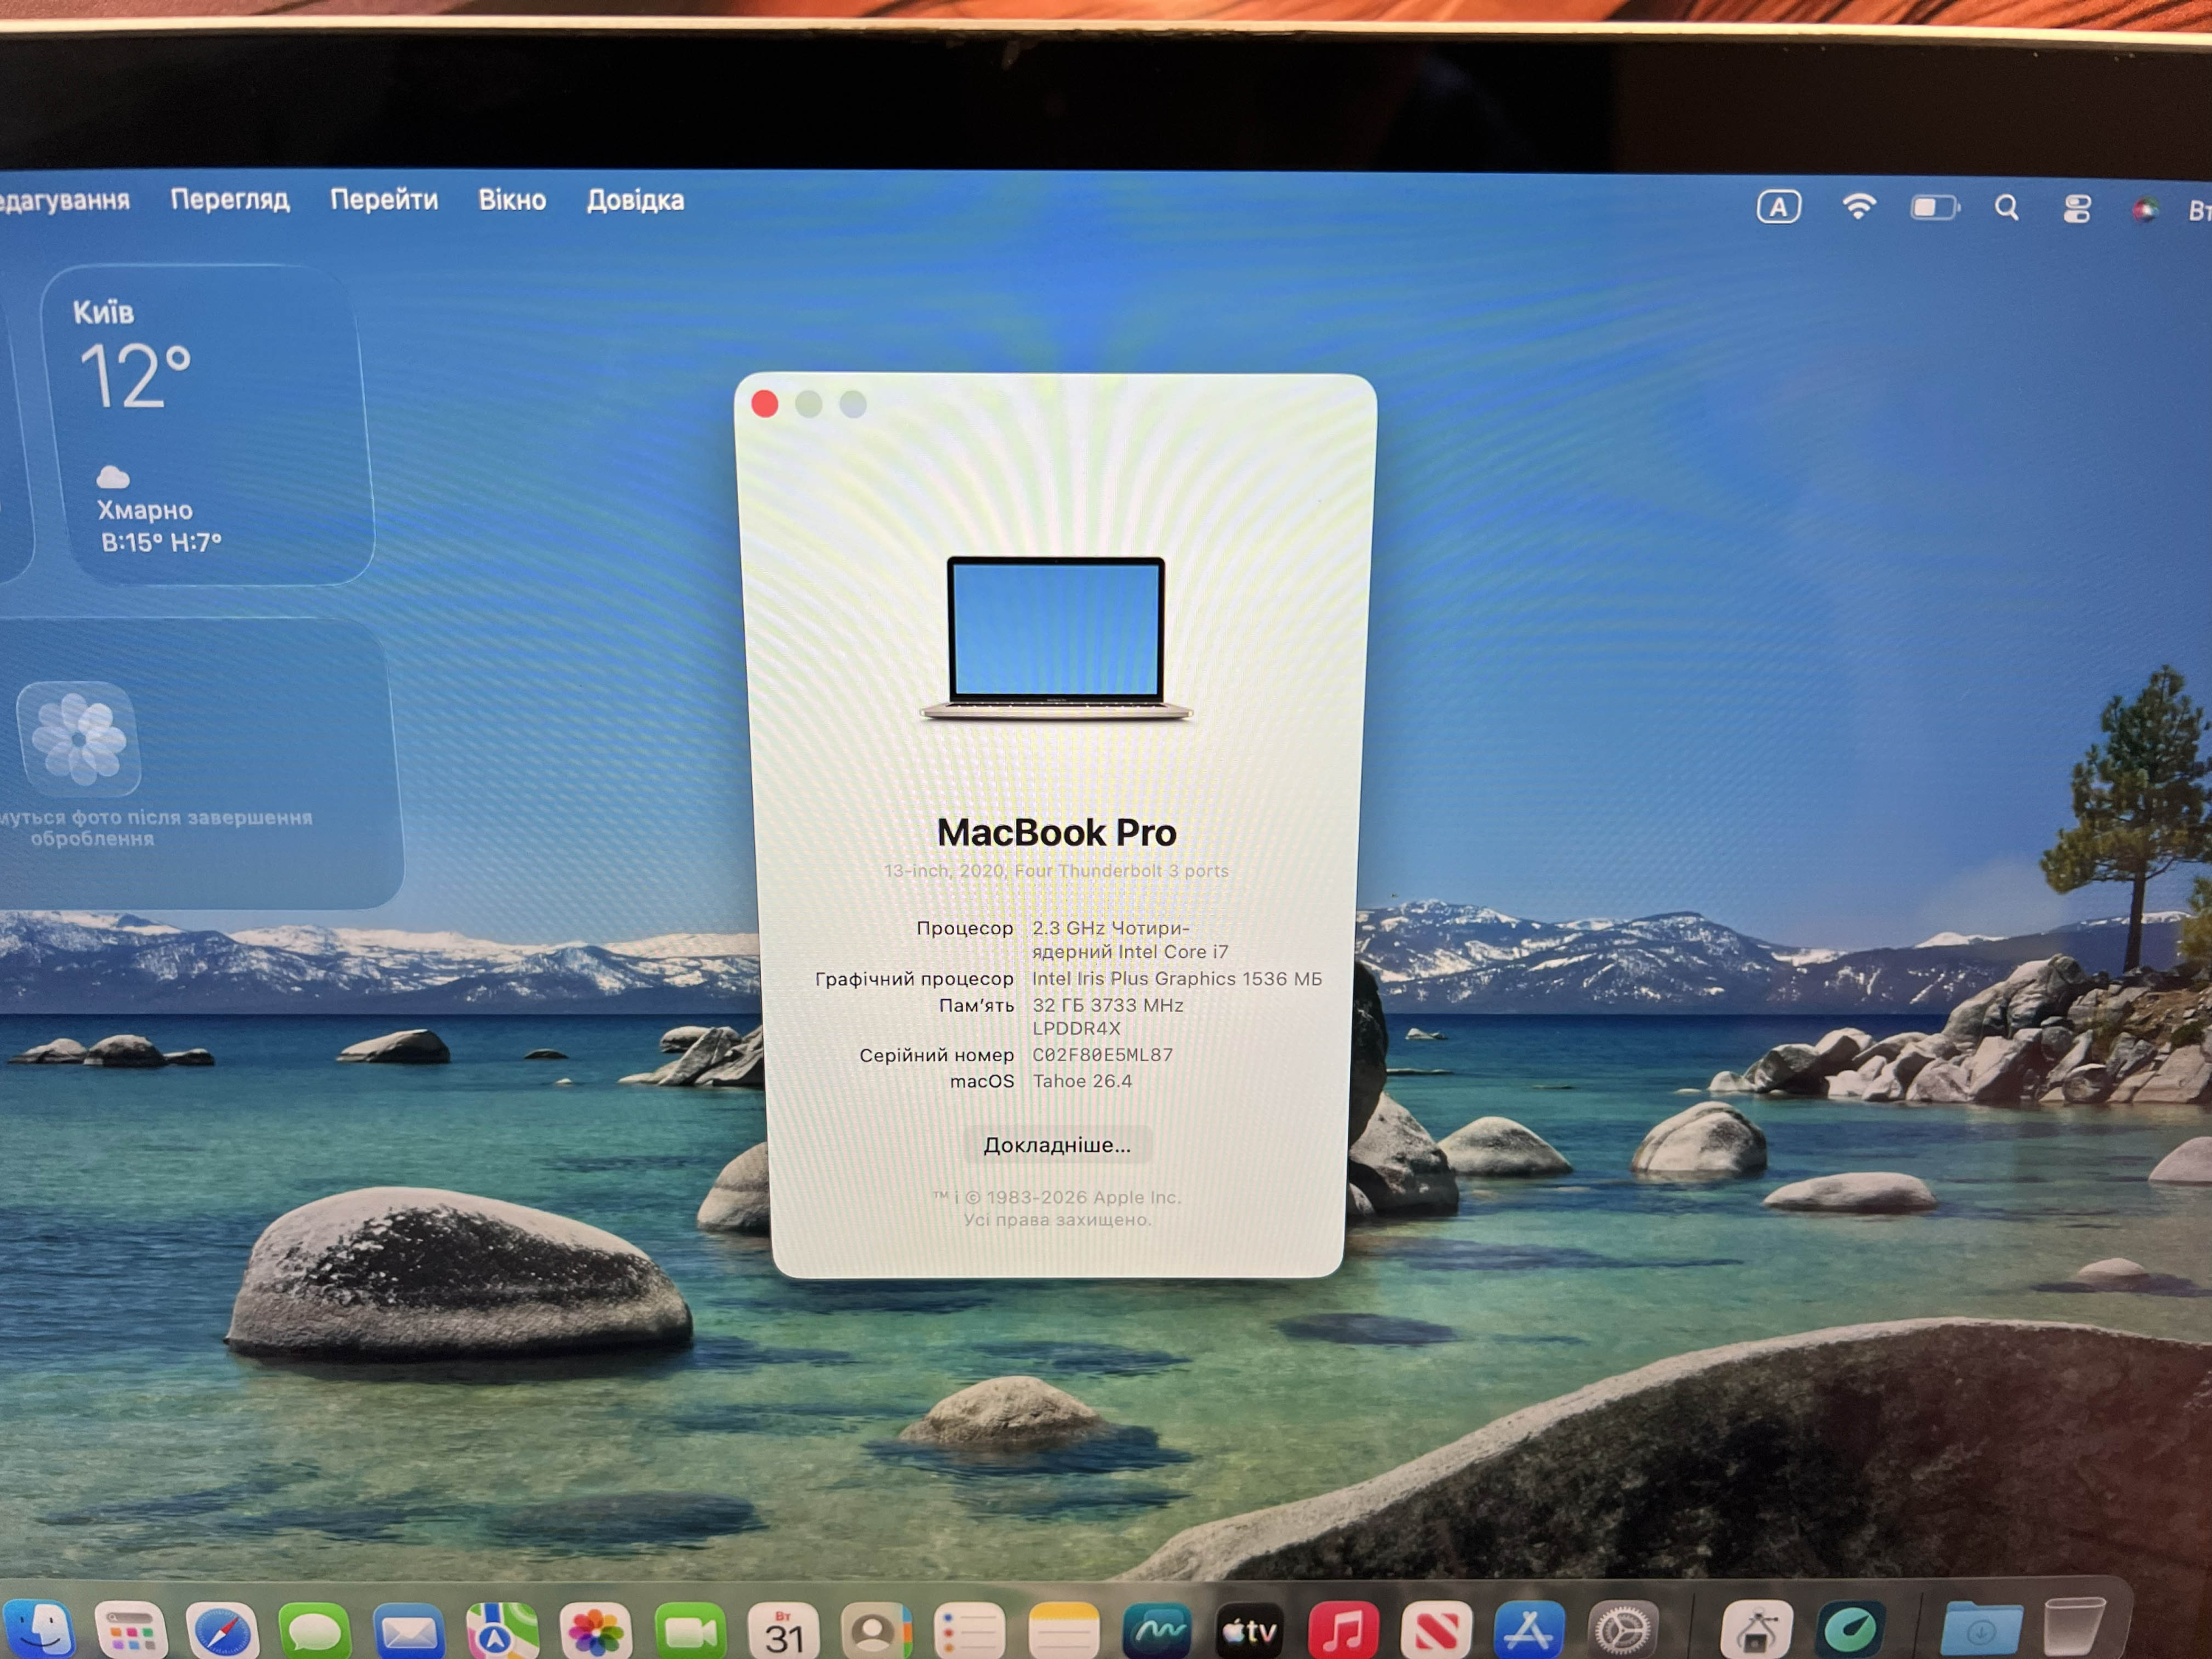The image size is (2212, 1659).
Task: Click the macOS label in the window
Action: [x=982, y=1081]
